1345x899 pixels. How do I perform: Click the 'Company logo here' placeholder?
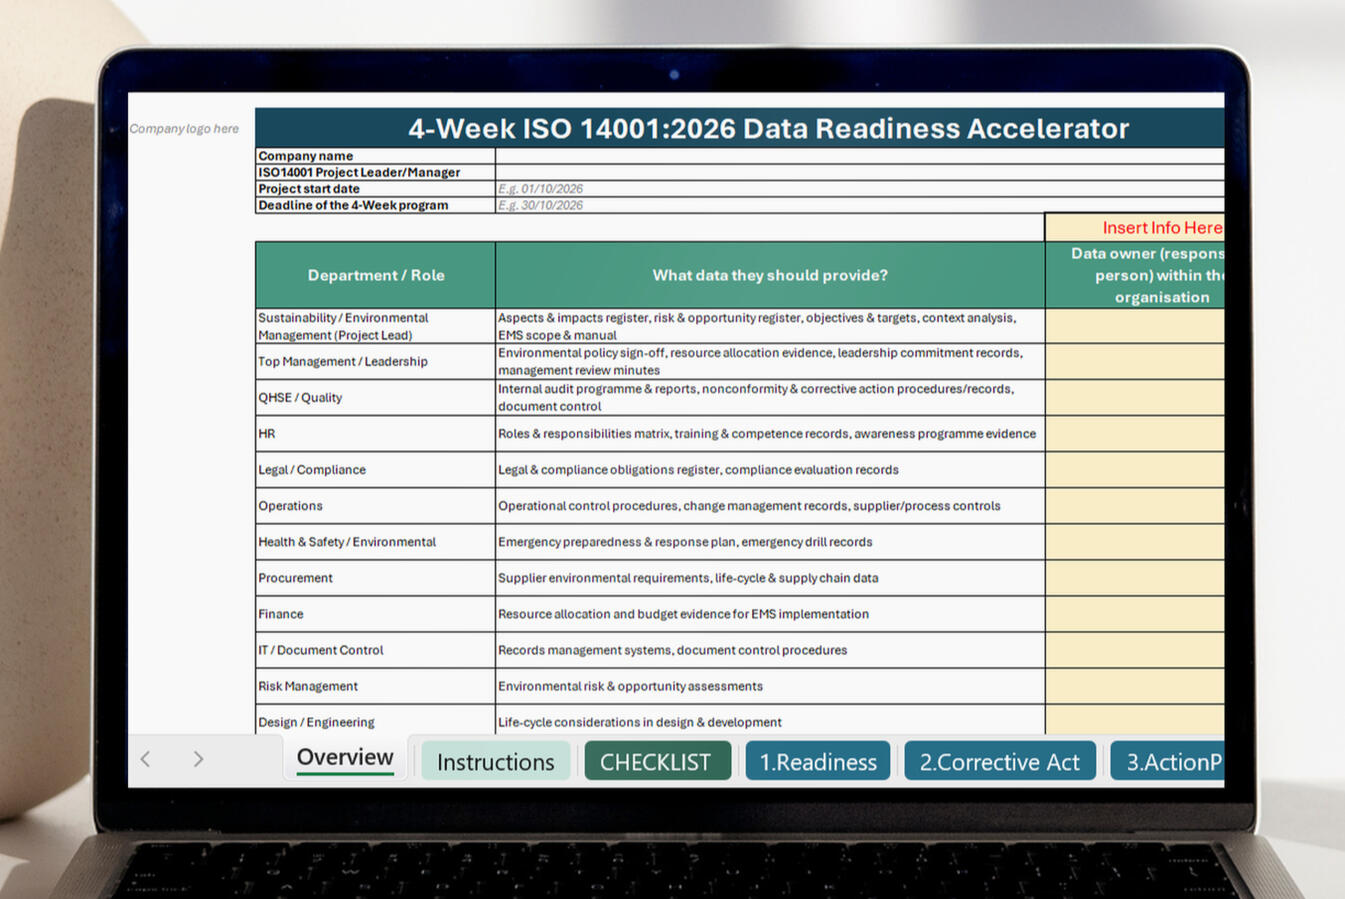click(x=184, y=129)
